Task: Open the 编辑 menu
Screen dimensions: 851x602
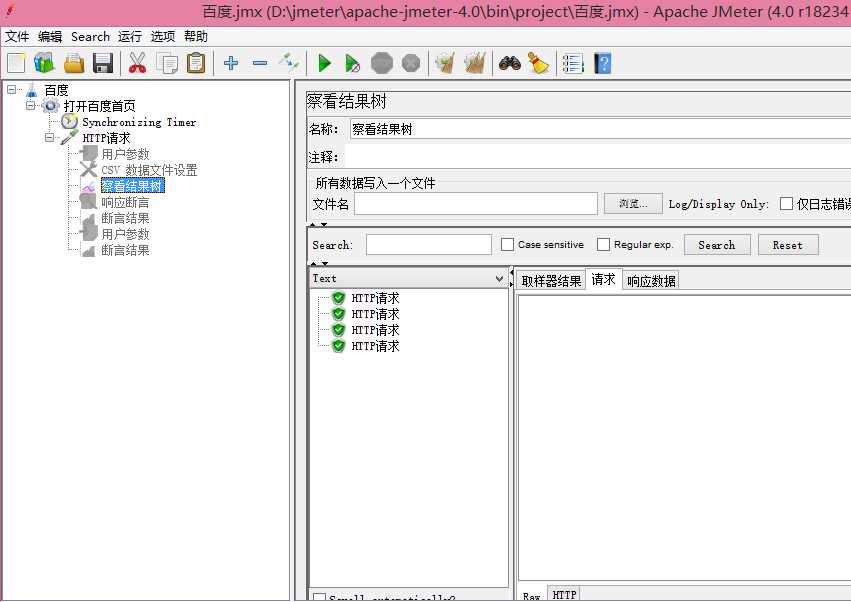Action: point(50,36)
